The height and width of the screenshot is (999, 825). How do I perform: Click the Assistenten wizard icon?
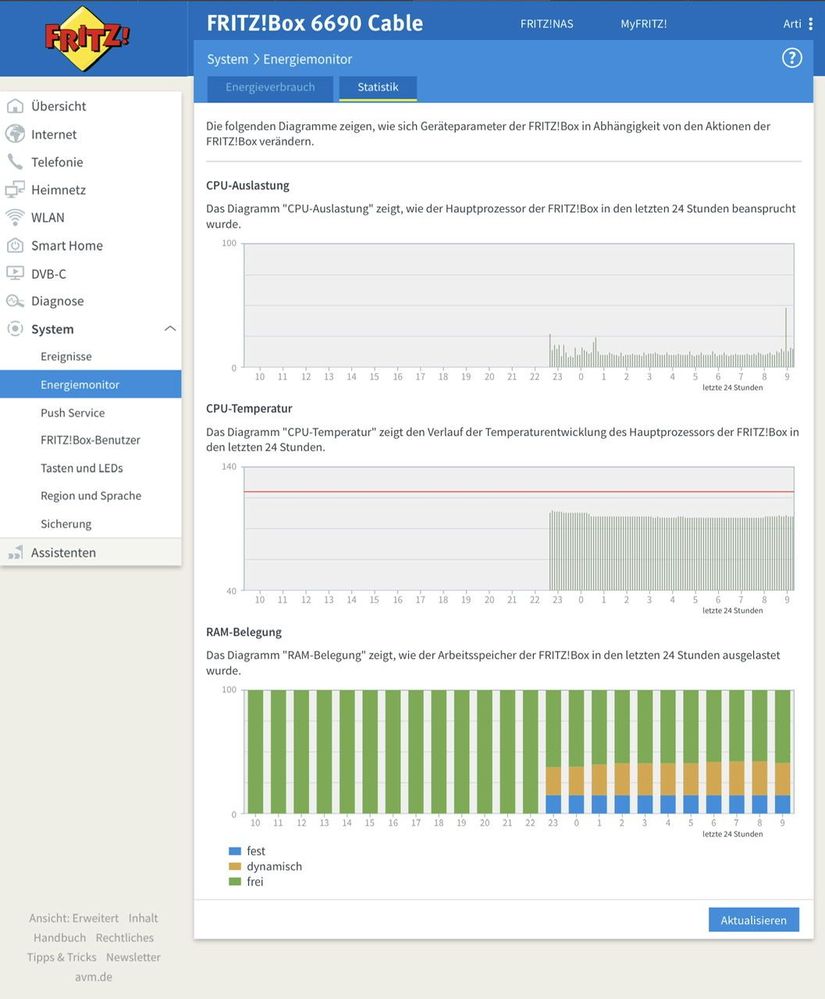tap(15, 552)
